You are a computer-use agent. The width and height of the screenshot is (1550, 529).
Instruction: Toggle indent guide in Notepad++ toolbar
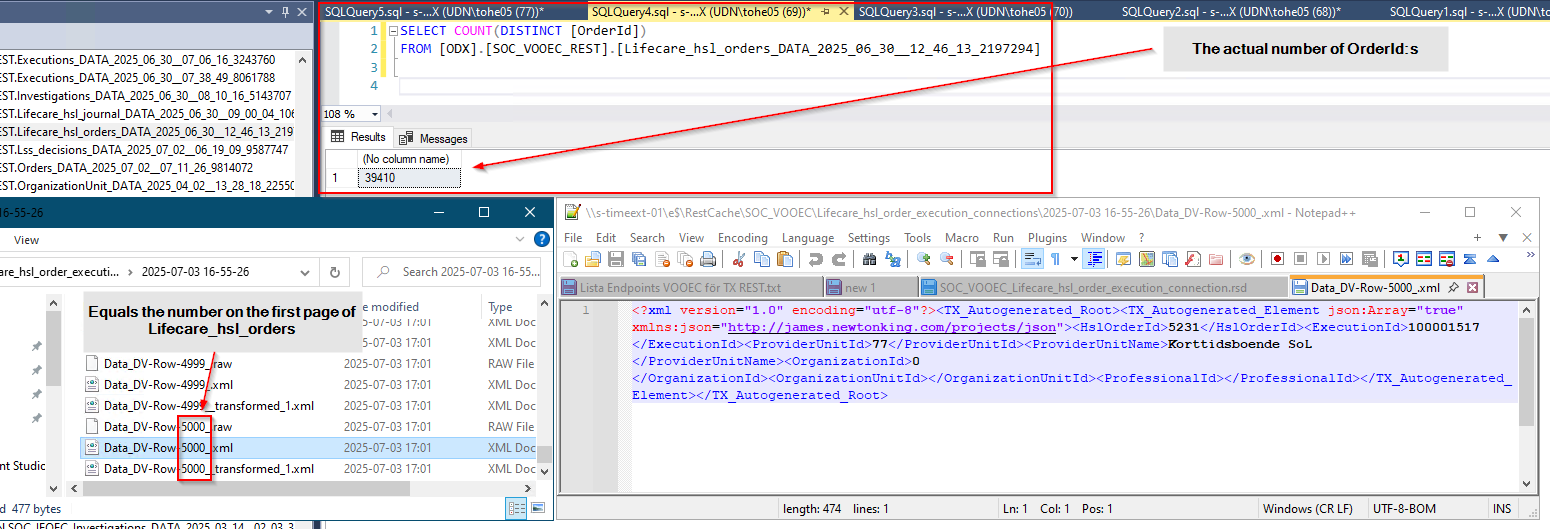tap(1094, 259)
